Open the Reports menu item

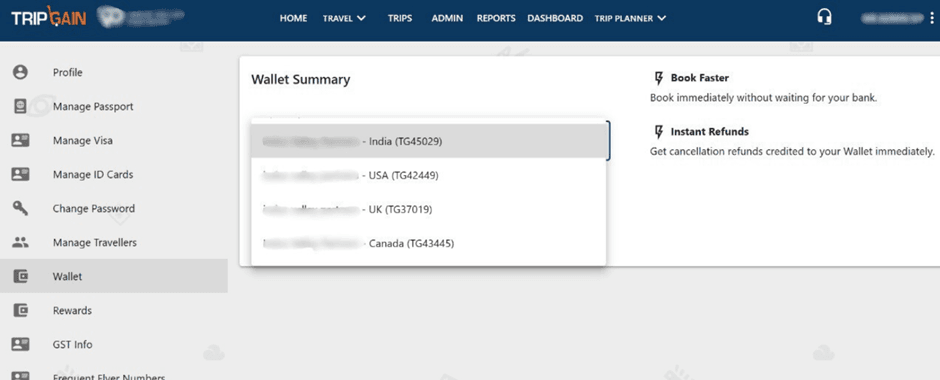pyautogui.click(x=496, y=18)
